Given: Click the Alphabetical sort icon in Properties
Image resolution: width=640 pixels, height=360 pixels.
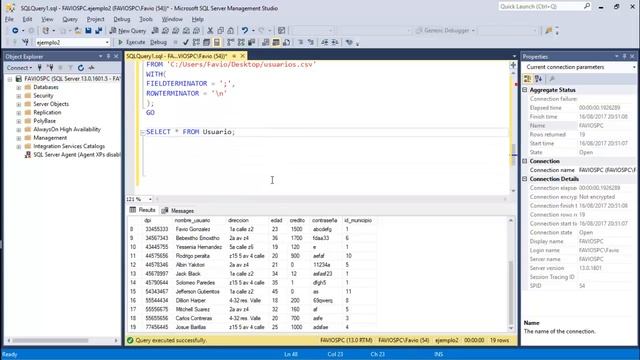Looking at the screenshot, I should (538, 79).
